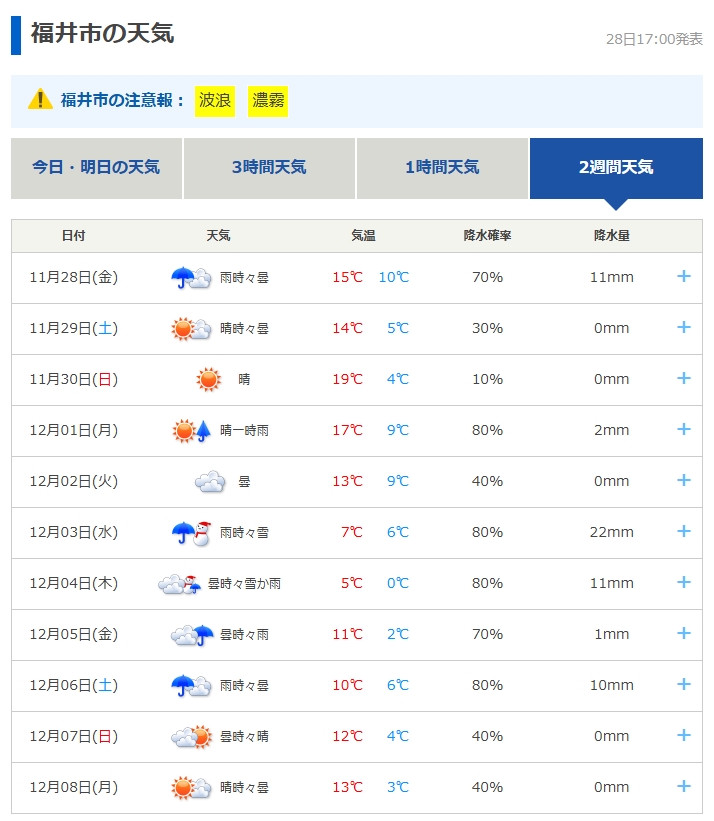
Task: Select the 2週間天気 tab
Action: pos(616,168)
